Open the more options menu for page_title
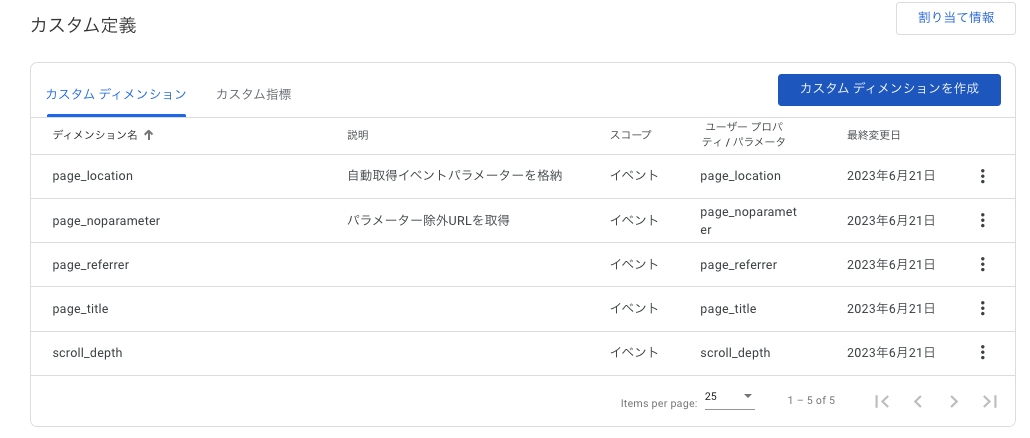This screenshot has width=1030, height=438. coord(982,308)
